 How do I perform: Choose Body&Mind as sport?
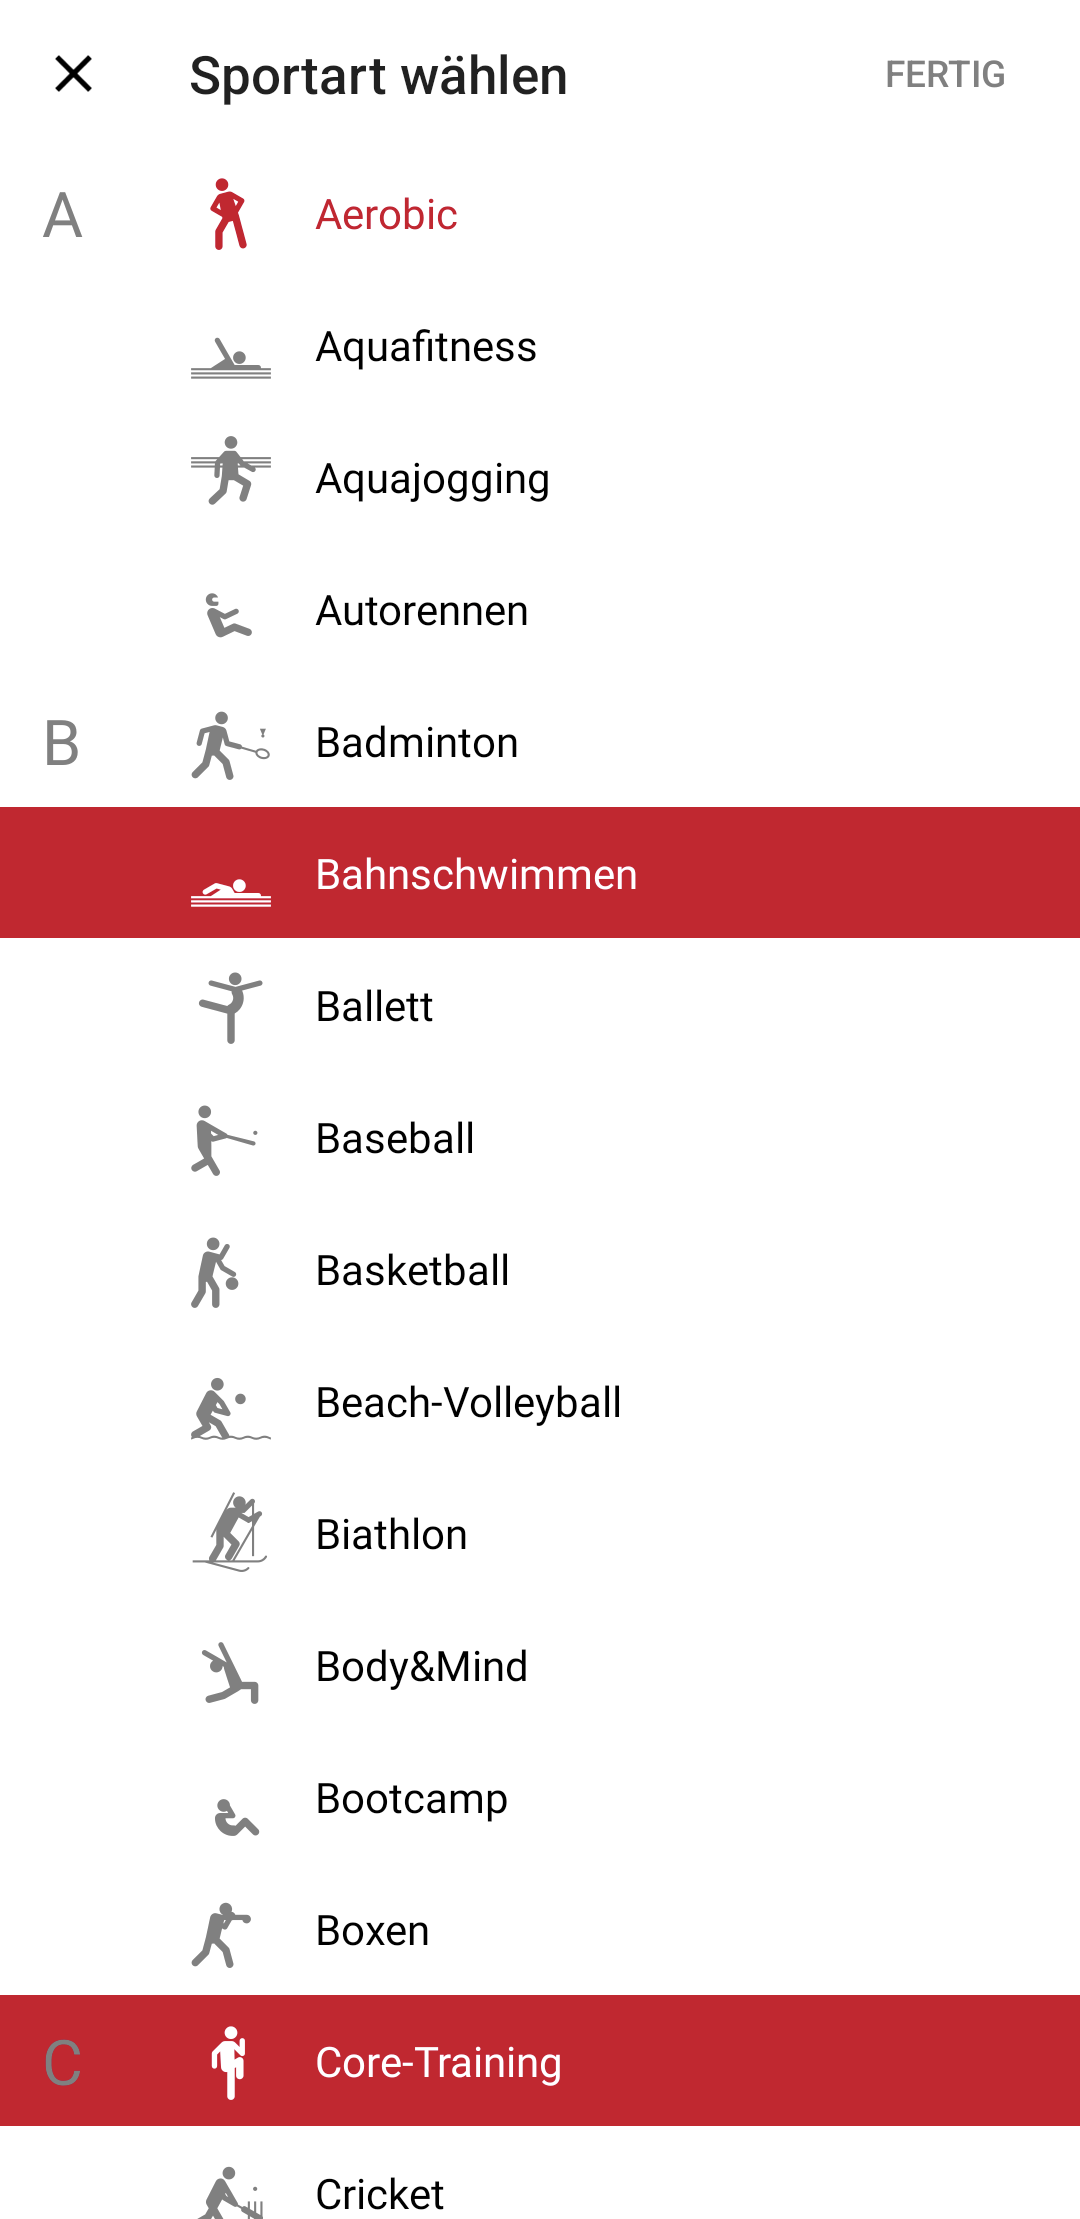(x=540, y=1667)
